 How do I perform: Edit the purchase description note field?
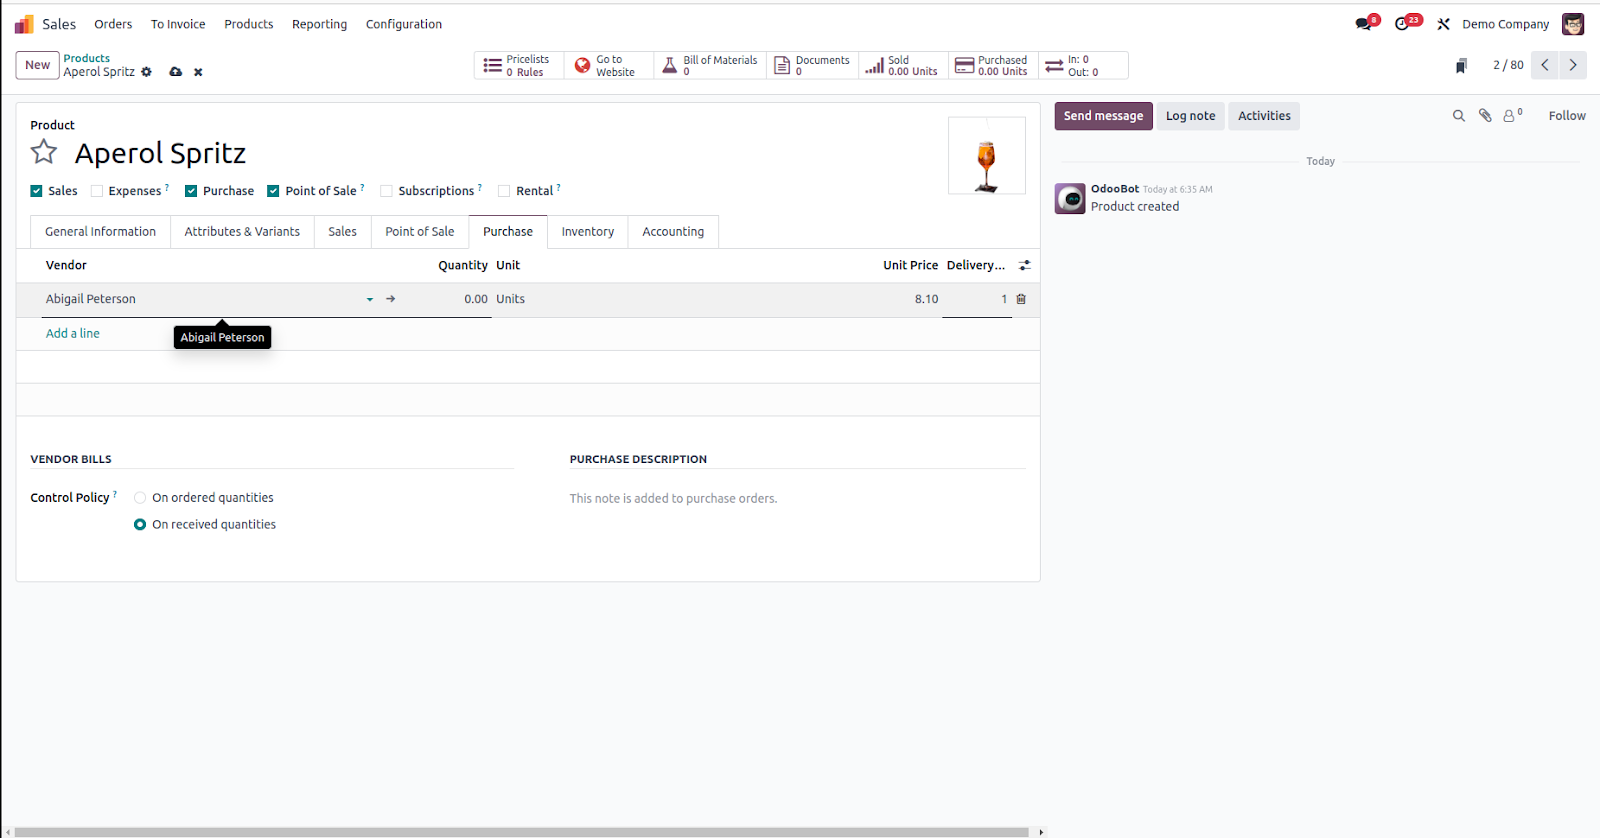point(797,498)
